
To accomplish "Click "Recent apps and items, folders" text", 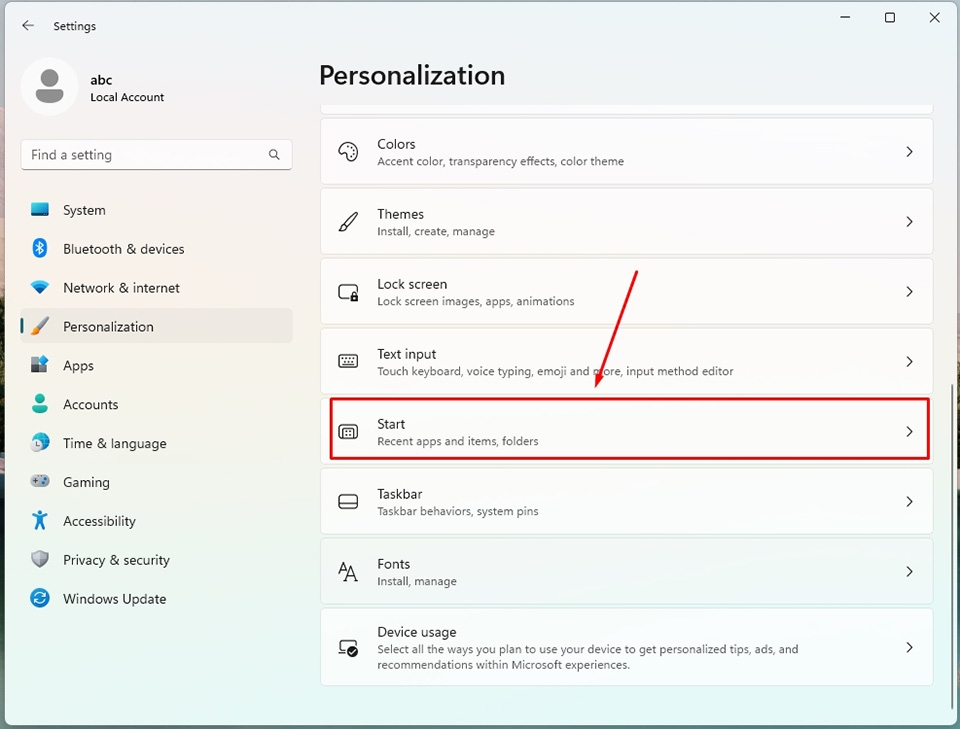I will click(x=458, y=441).
